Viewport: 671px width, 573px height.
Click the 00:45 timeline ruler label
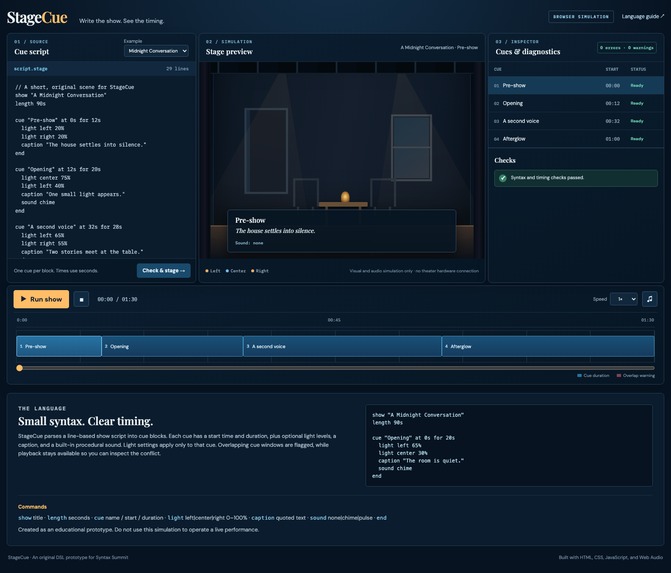334,320
